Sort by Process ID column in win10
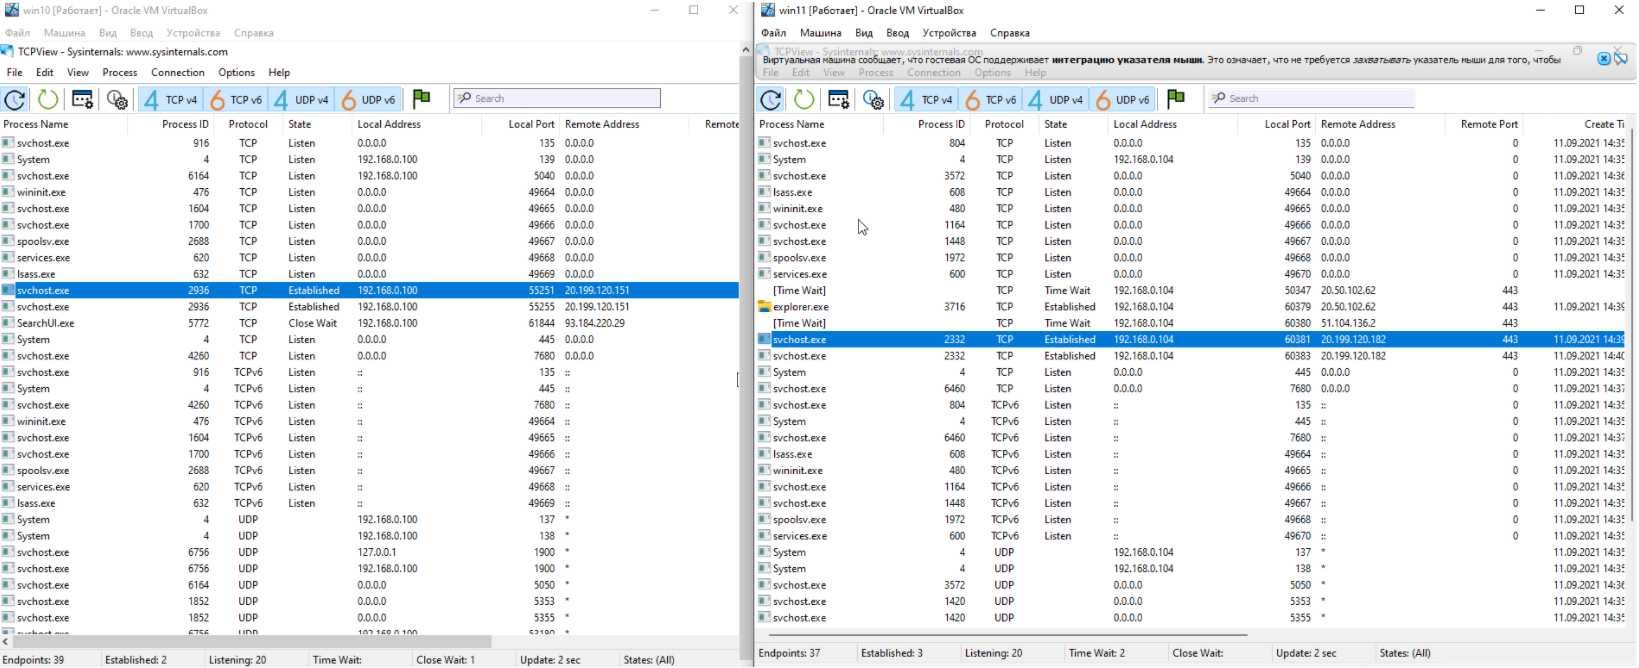Image resolution: width=1639 pixels, height=668 pixels. 185,124
